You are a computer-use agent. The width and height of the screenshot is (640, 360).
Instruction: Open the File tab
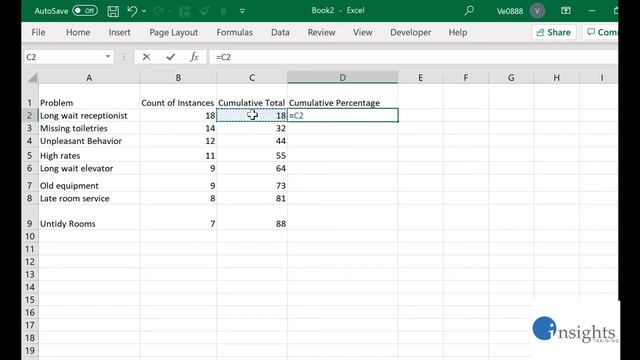coord(38,32)
